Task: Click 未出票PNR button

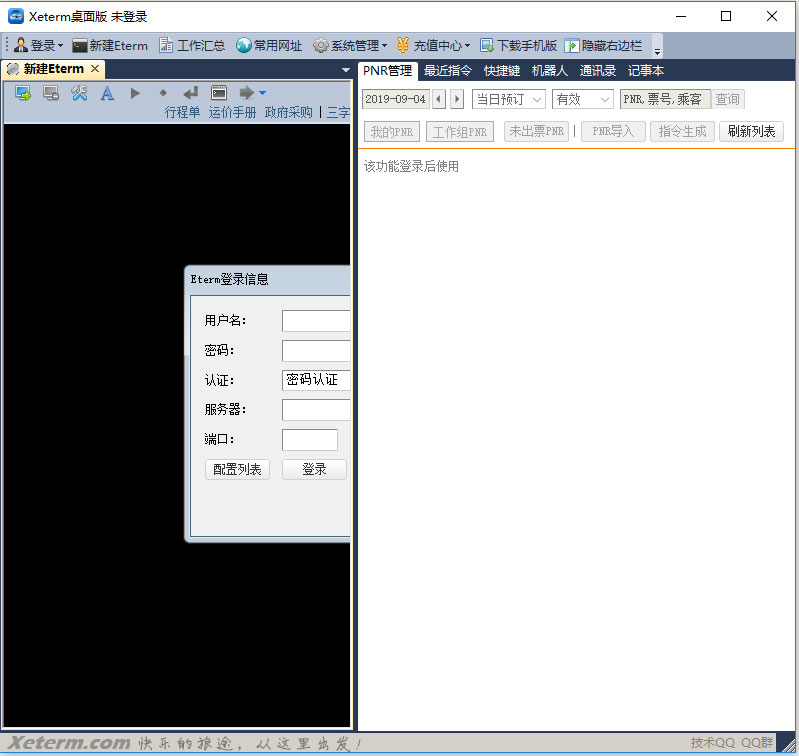Action: point(536,131)
